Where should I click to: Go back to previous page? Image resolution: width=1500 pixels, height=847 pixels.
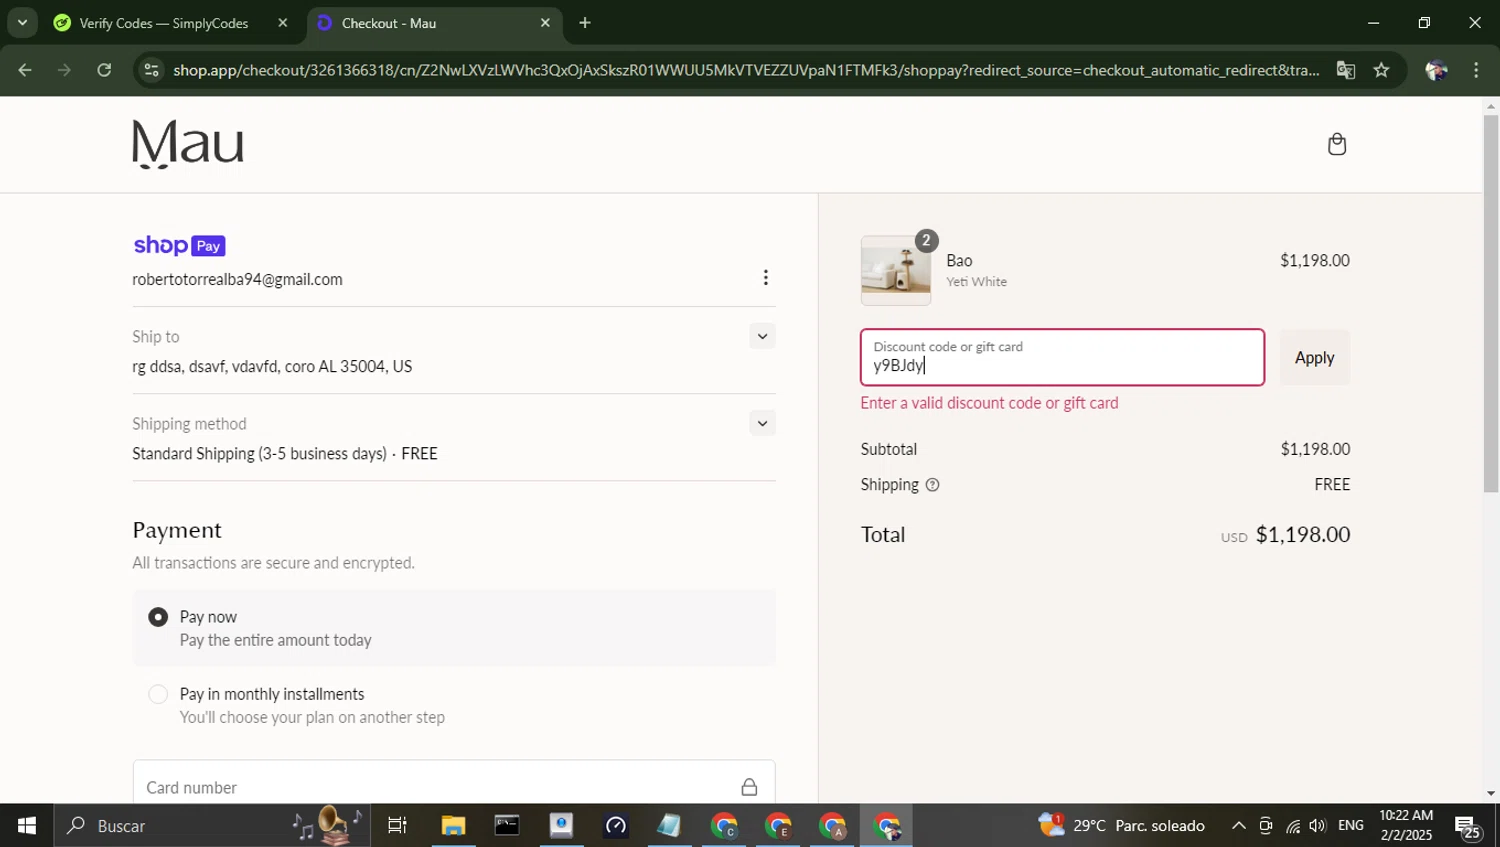25,70
